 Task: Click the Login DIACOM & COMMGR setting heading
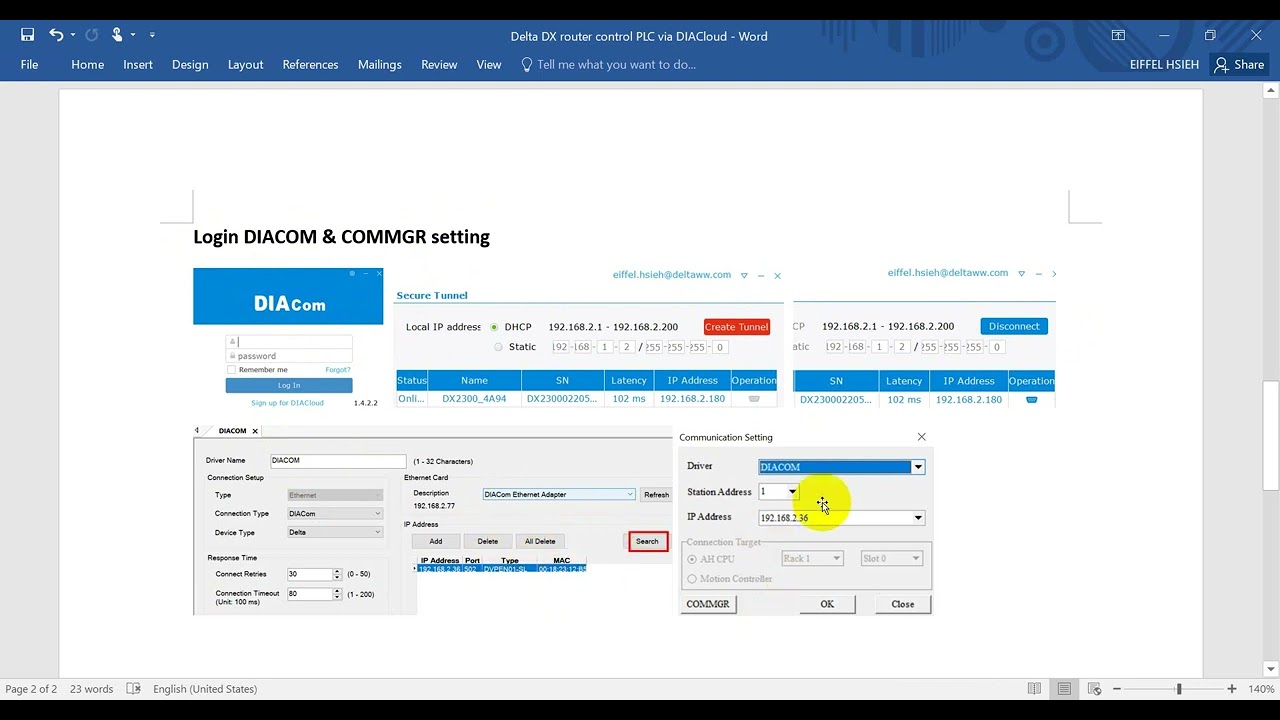pyautogui.click(x=341, y=237)
